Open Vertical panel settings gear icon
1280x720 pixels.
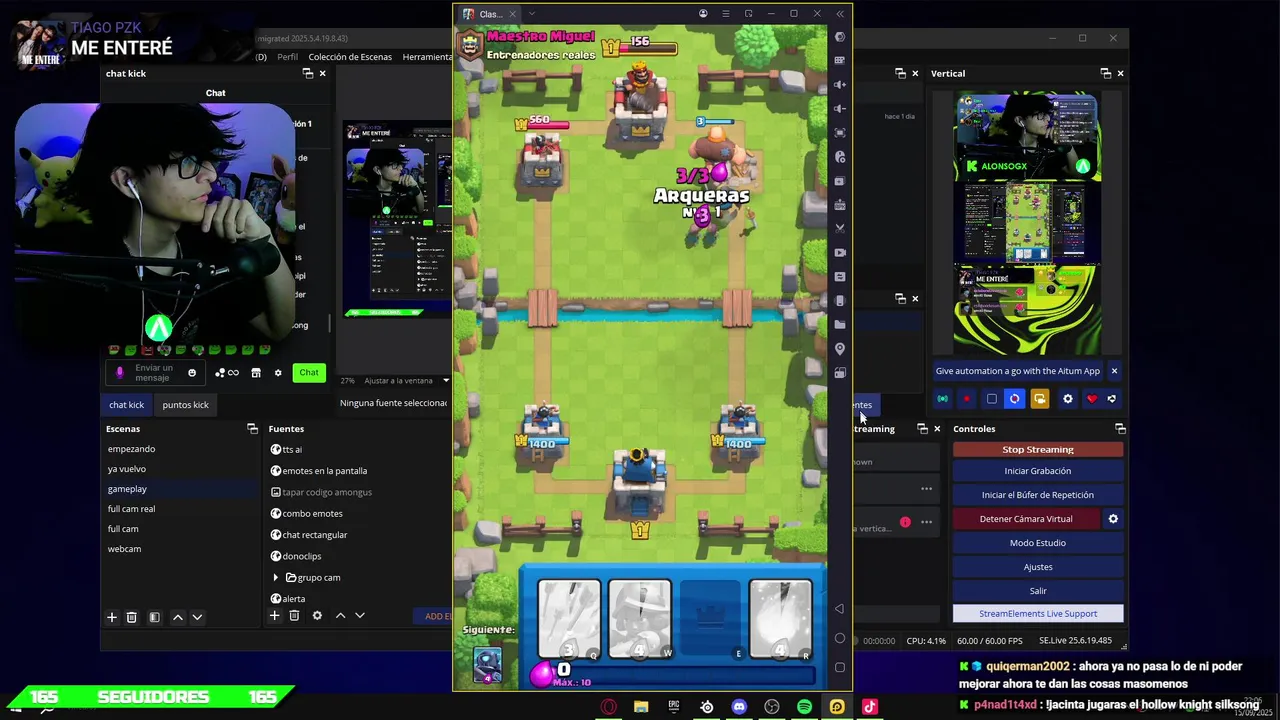tap(1067, 399)
